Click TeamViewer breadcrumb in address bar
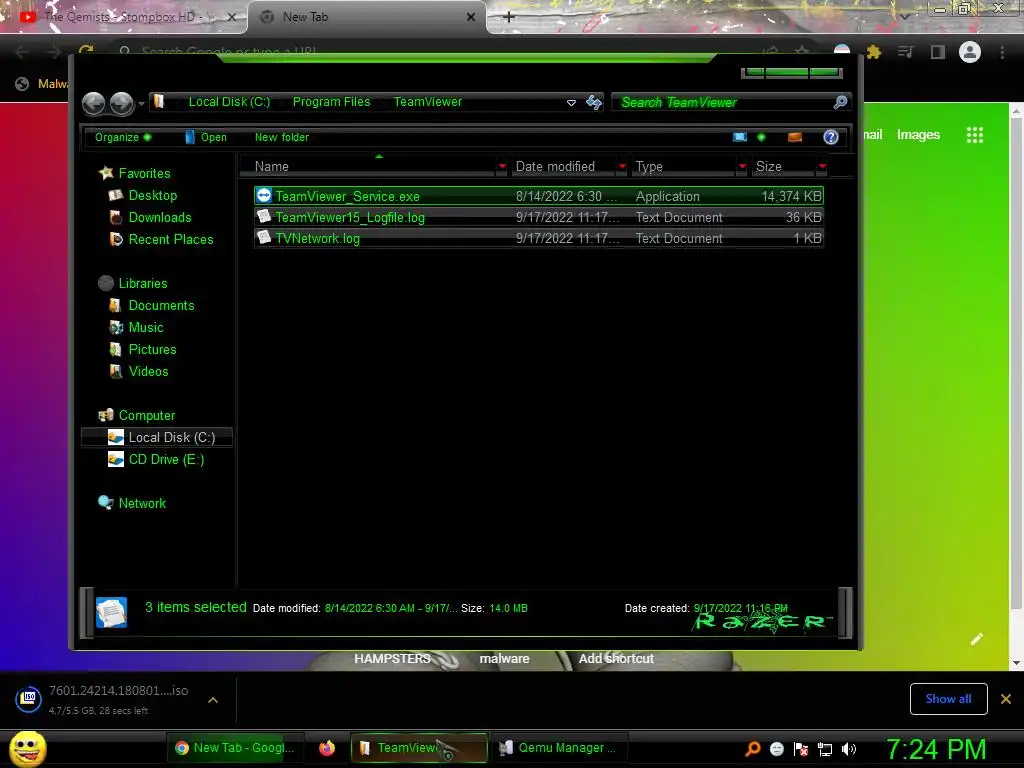This screenshot has width=1024, height=768. 427,102
